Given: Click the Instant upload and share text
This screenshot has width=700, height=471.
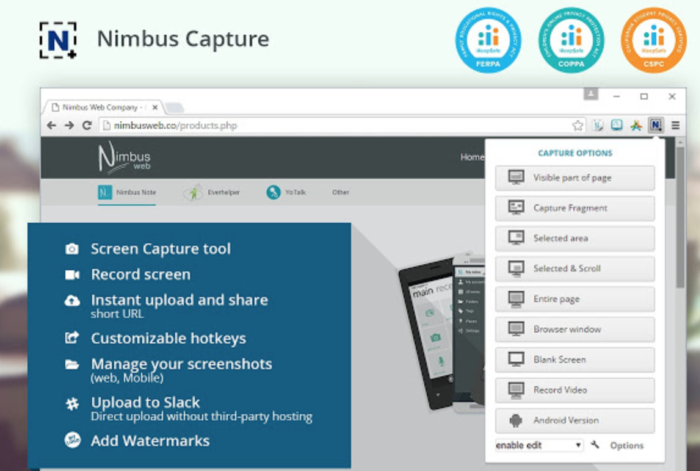Looking at the screenshot, I should tap(179, 300).
